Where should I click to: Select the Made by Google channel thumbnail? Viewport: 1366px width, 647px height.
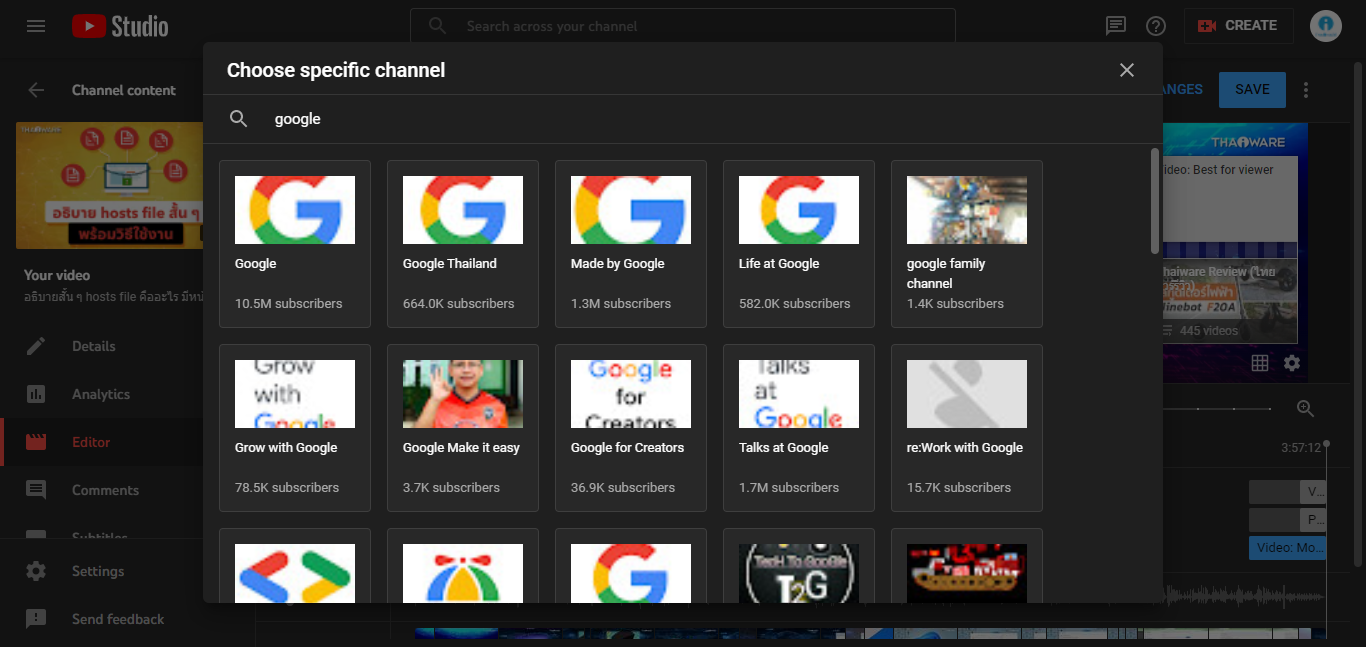click(631, 210)
